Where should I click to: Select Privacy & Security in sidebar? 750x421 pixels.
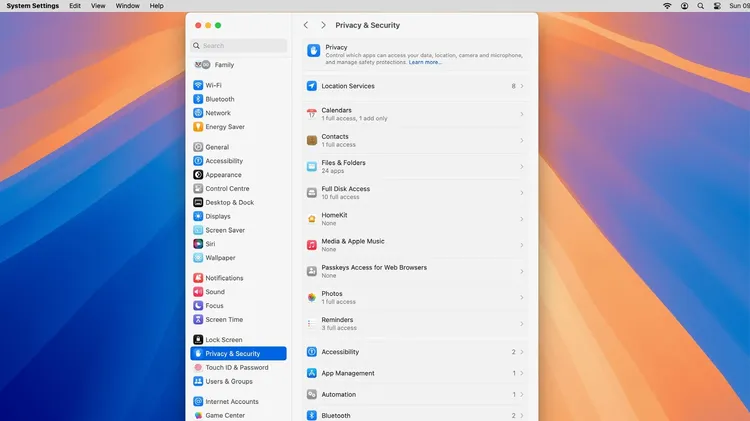click(238, 354)
